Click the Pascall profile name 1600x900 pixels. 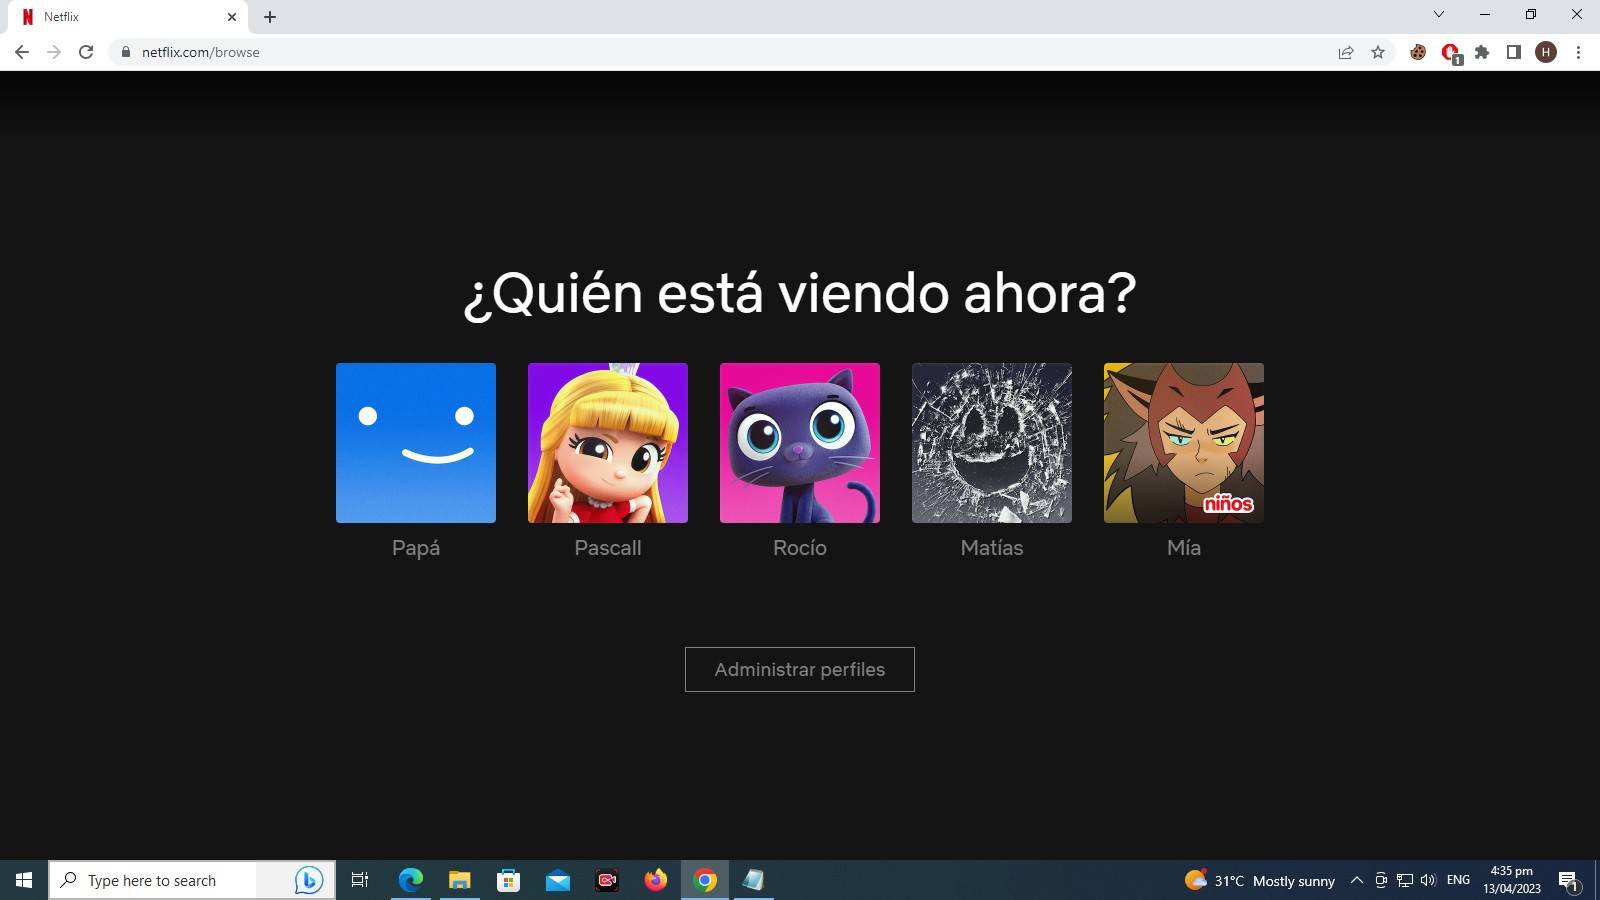pyautogui.click(x=608, y=548)
